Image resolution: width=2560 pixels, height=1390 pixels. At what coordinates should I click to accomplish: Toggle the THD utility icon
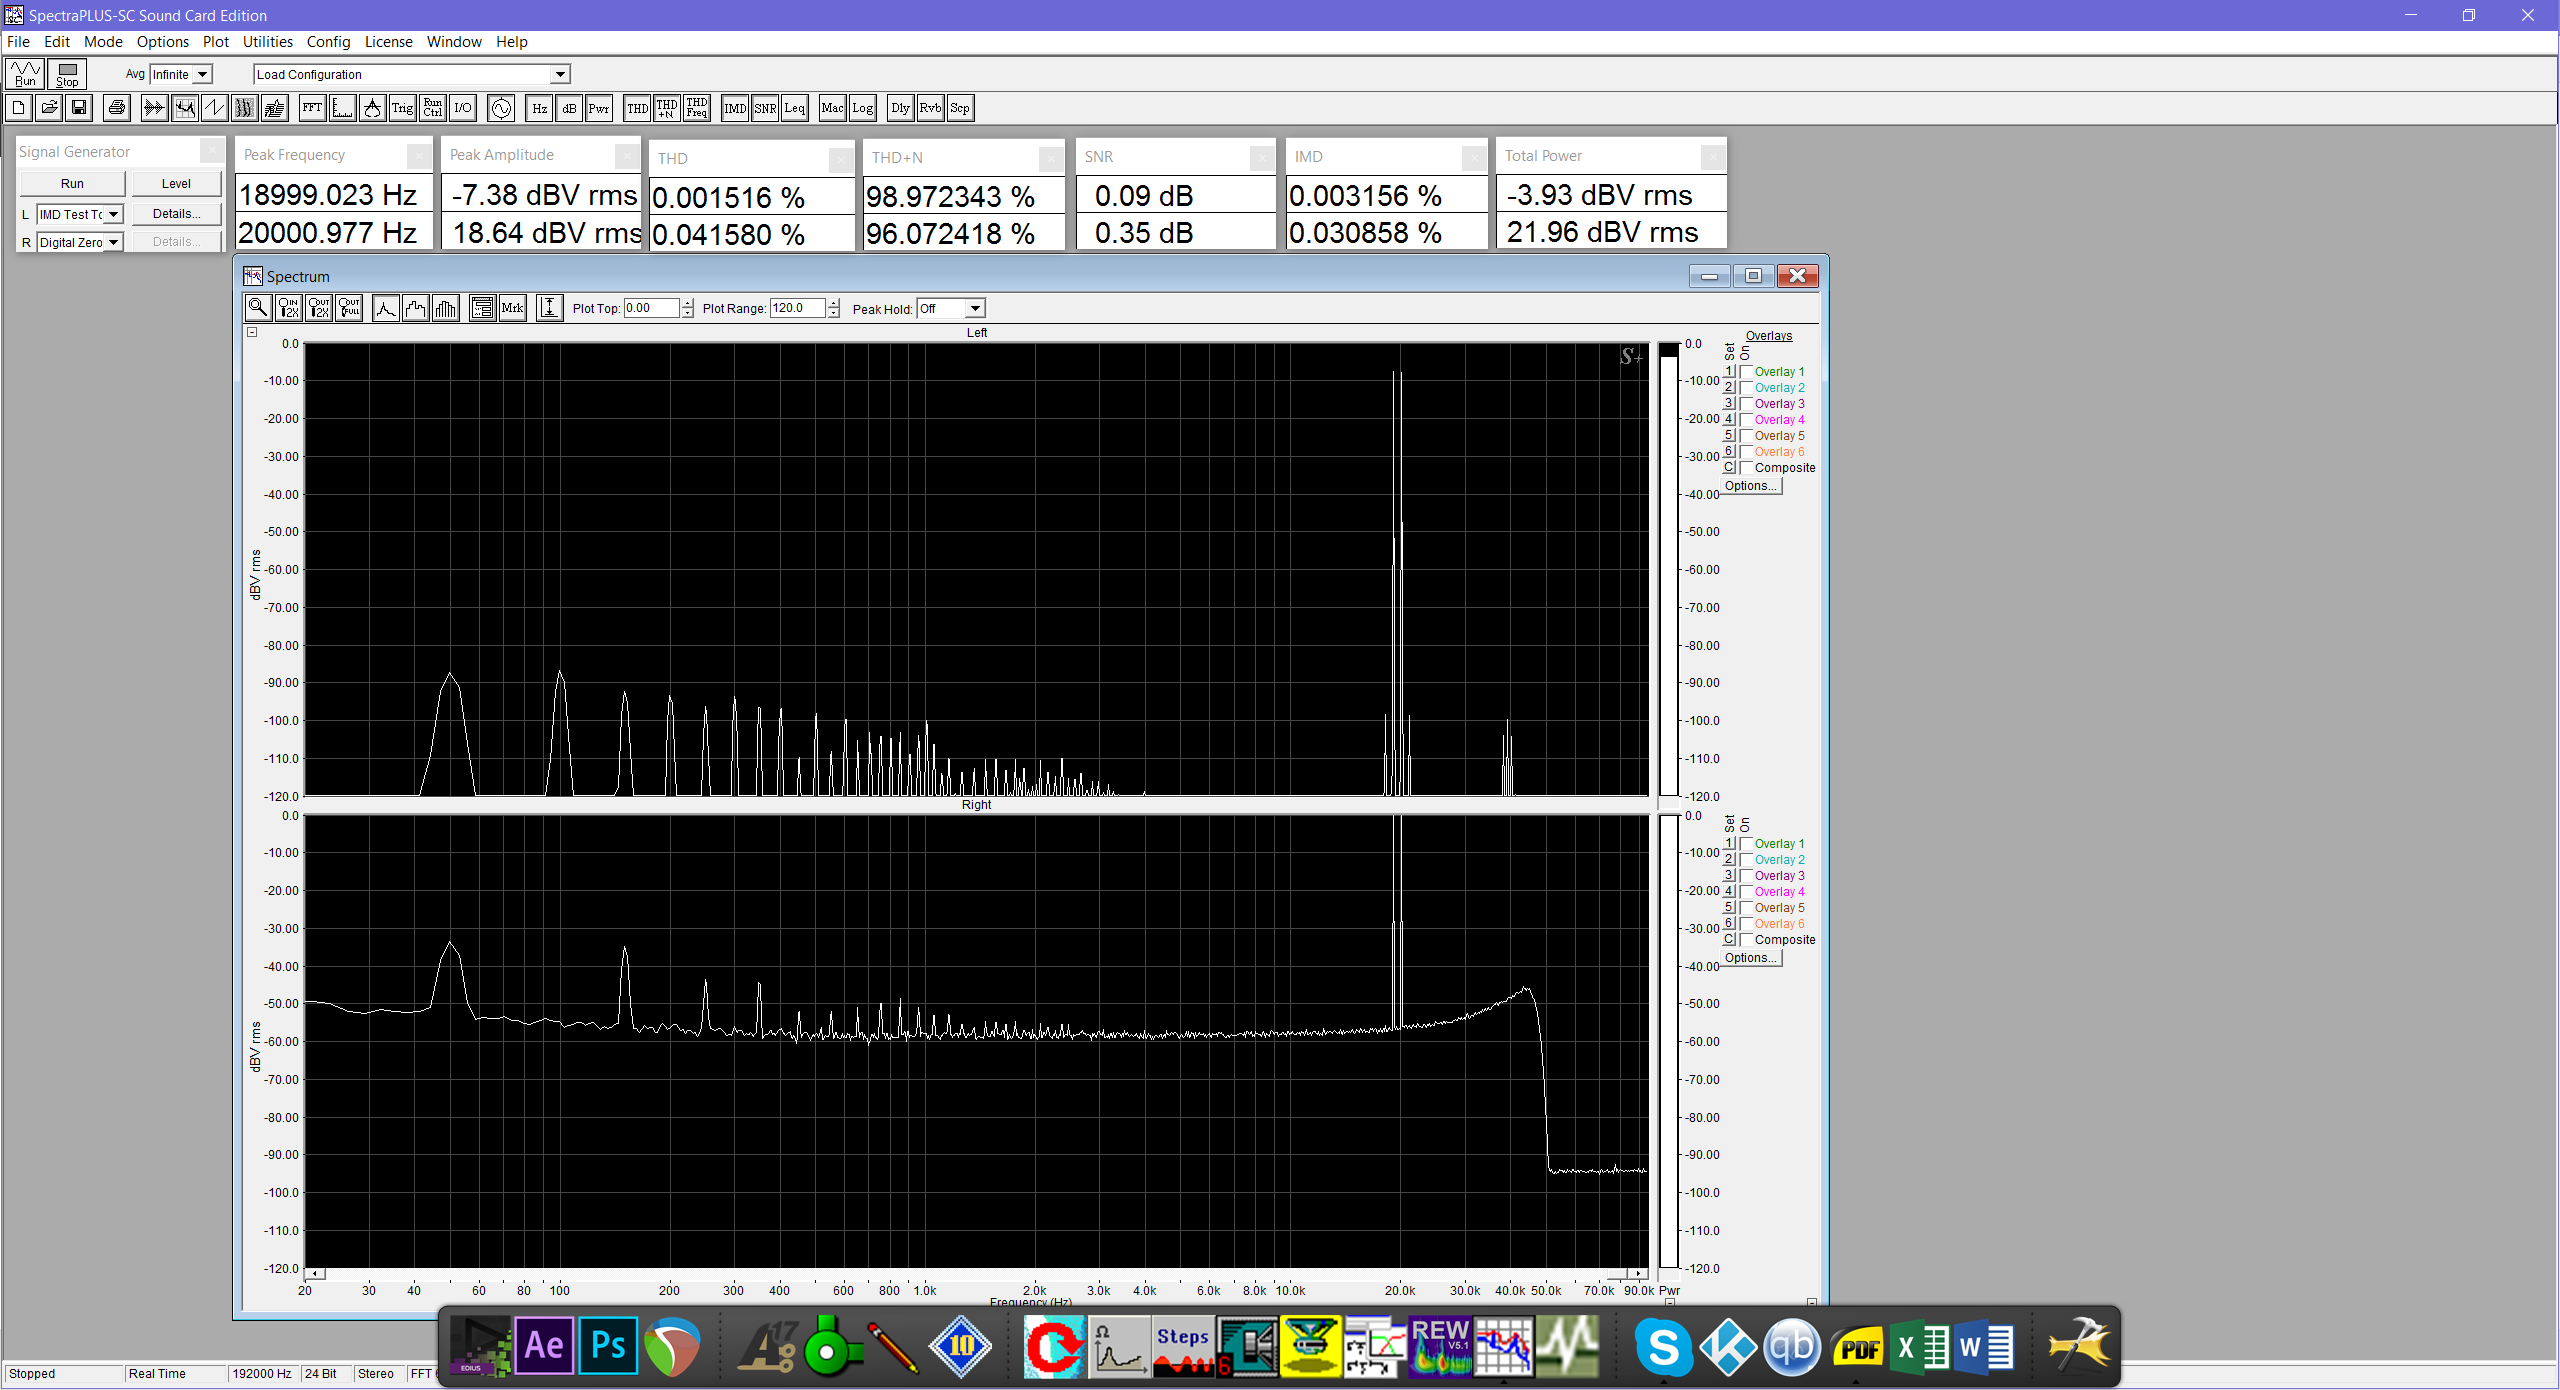coord(637,108)
